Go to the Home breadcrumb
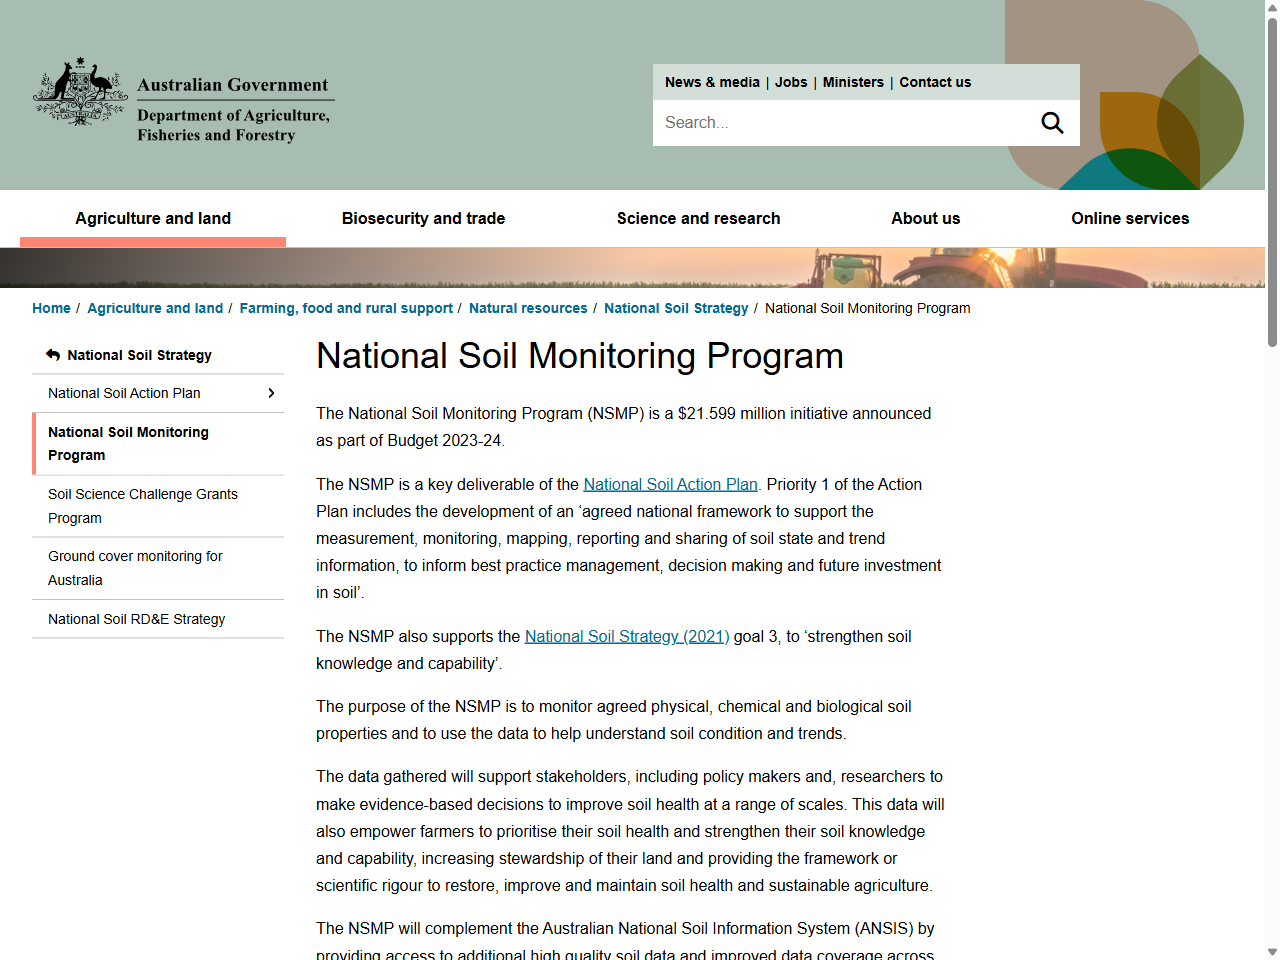This screenshot has width=1280, height=960. [51, 308]
